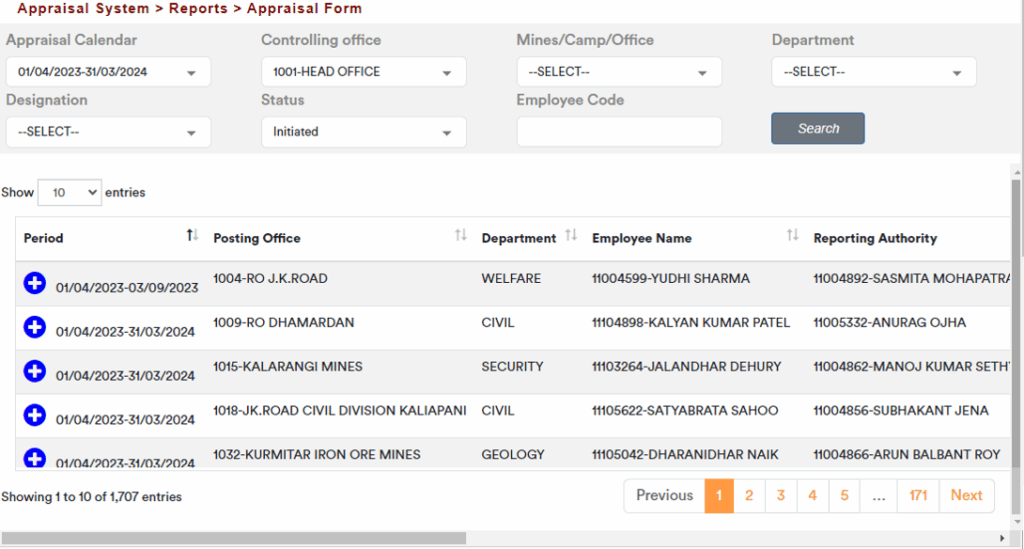This screenshot has width=1024, height=549.
Task: Click the Employee Code input field
Action: tap(618, 132)
